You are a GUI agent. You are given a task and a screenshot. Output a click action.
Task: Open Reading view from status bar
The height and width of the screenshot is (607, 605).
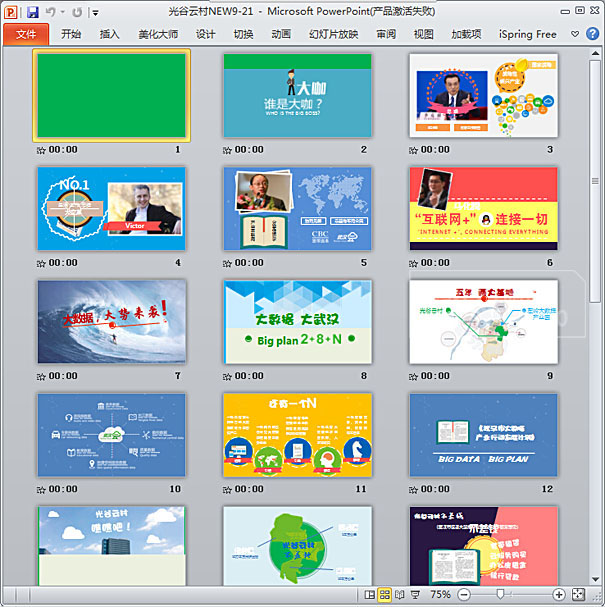[400, 594]
